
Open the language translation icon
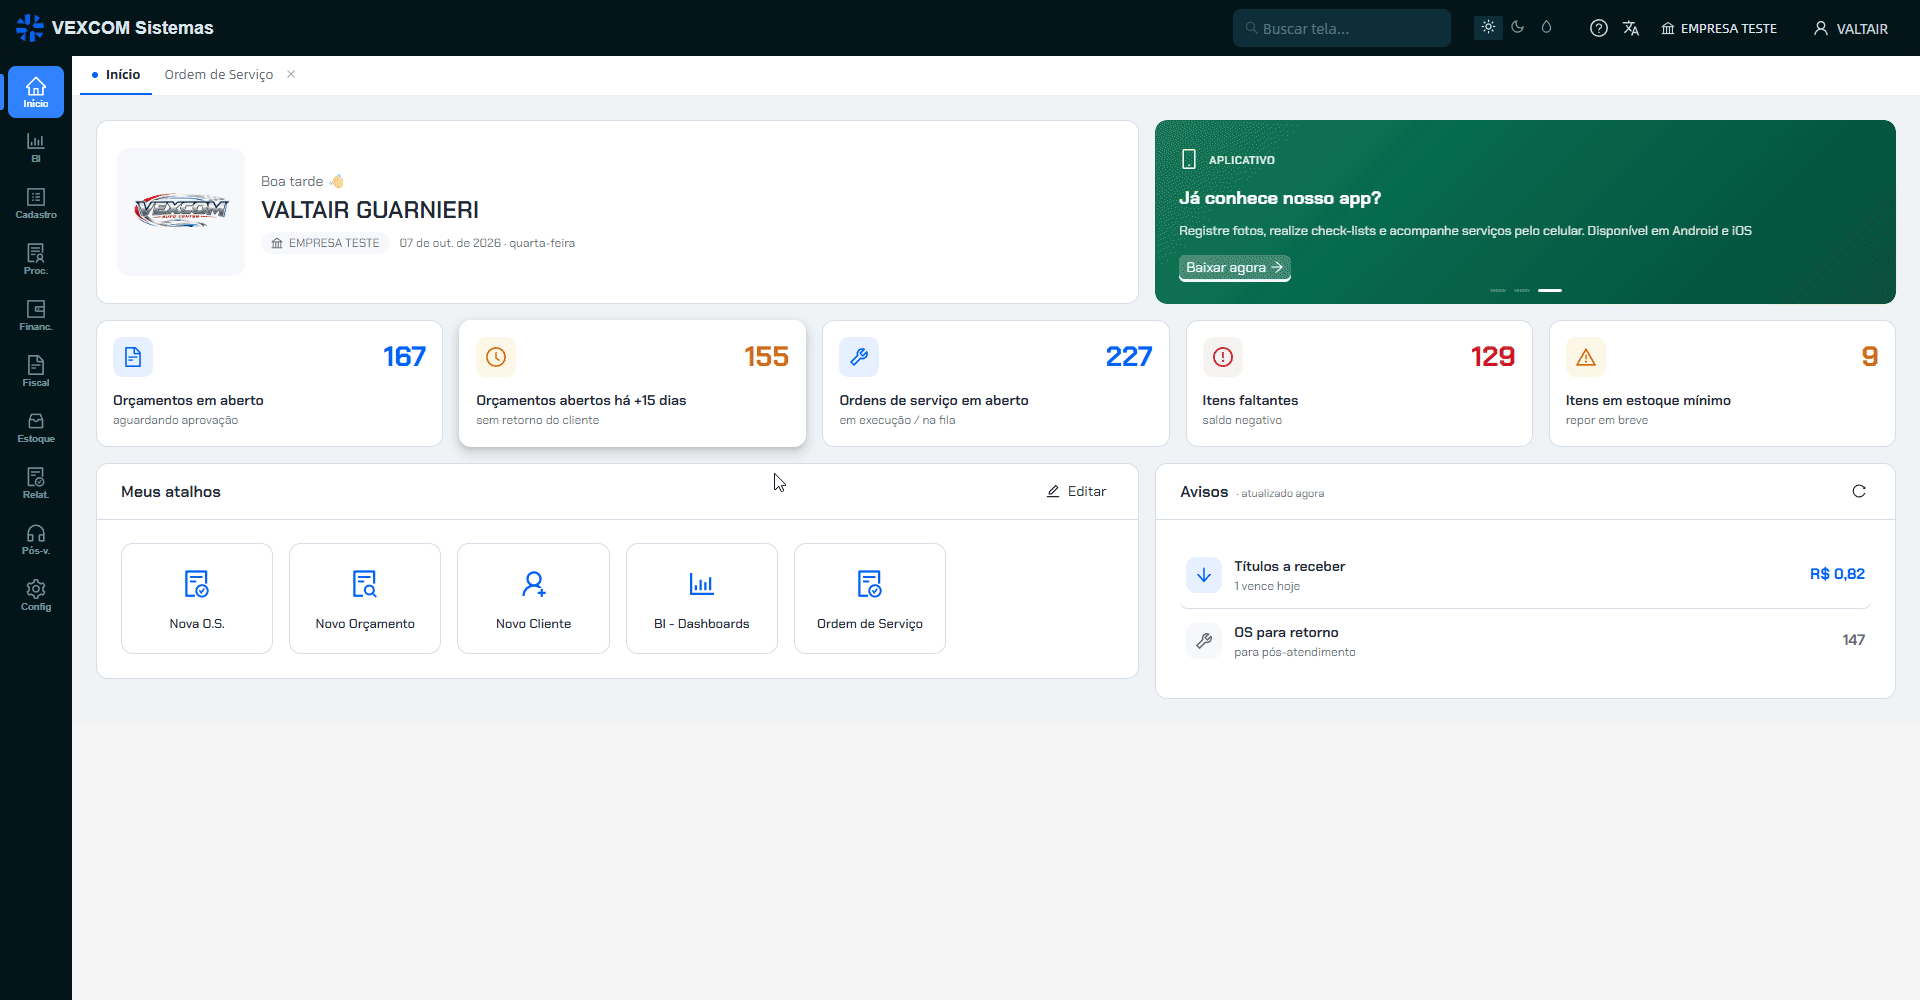[1631, 28]
